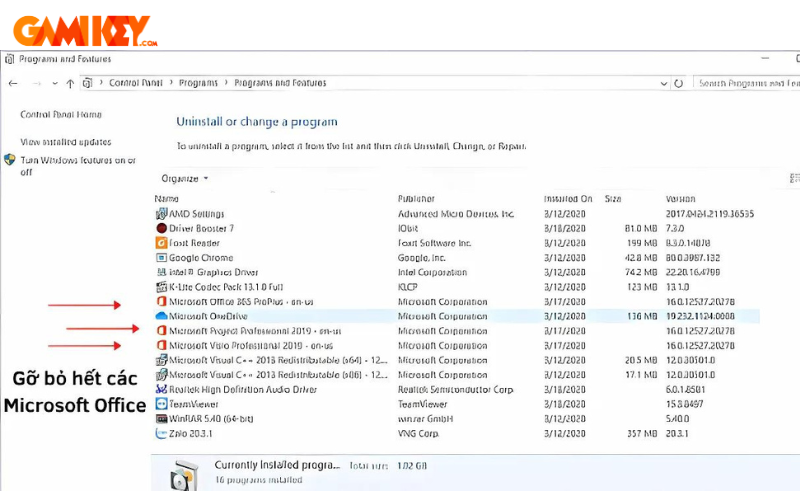Click the Zalo 20.3.1 icon
800x500 pixels.
[161, 434]
